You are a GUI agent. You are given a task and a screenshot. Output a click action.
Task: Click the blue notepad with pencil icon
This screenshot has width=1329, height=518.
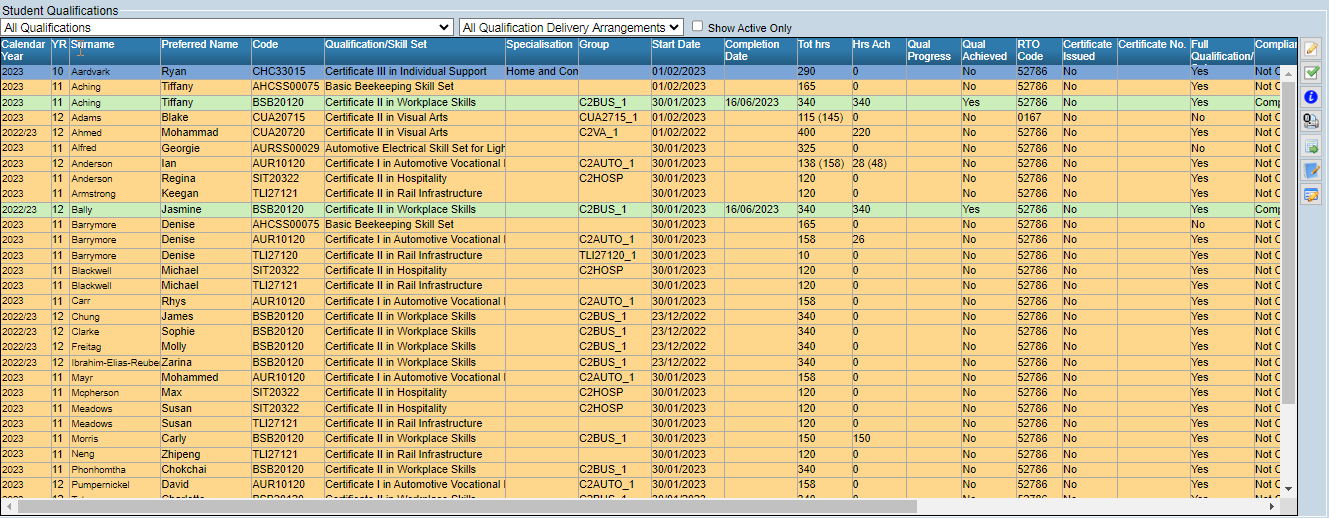(x=1311, y=170)
